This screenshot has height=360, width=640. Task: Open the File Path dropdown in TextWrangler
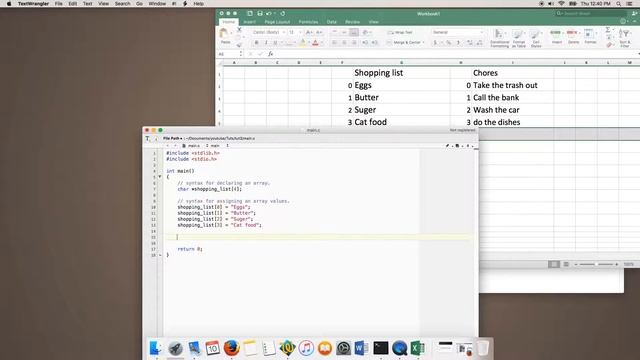pos(172,138)
